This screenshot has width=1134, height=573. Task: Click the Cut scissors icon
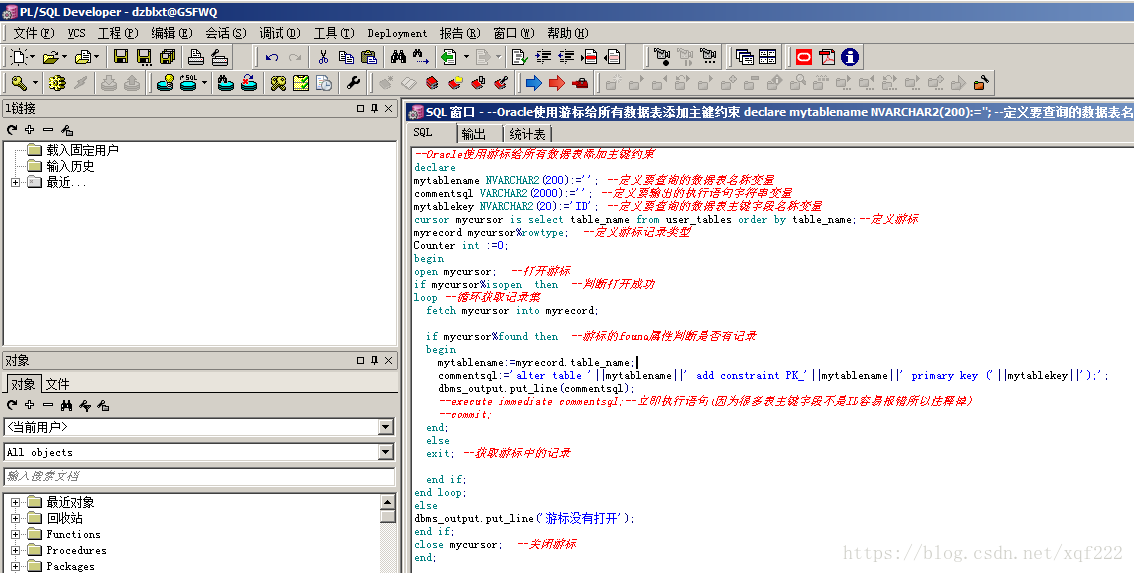click(x=323, y=56)
